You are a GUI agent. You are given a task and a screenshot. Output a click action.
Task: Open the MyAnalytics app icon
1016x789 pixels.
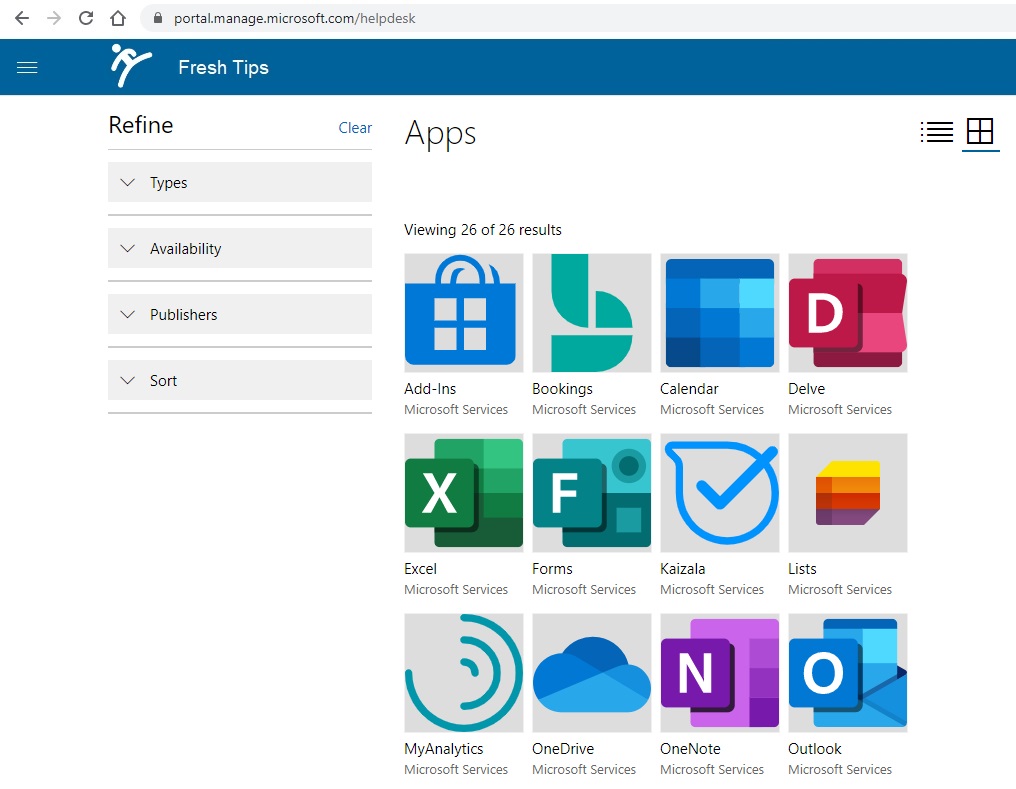(464, 673)
